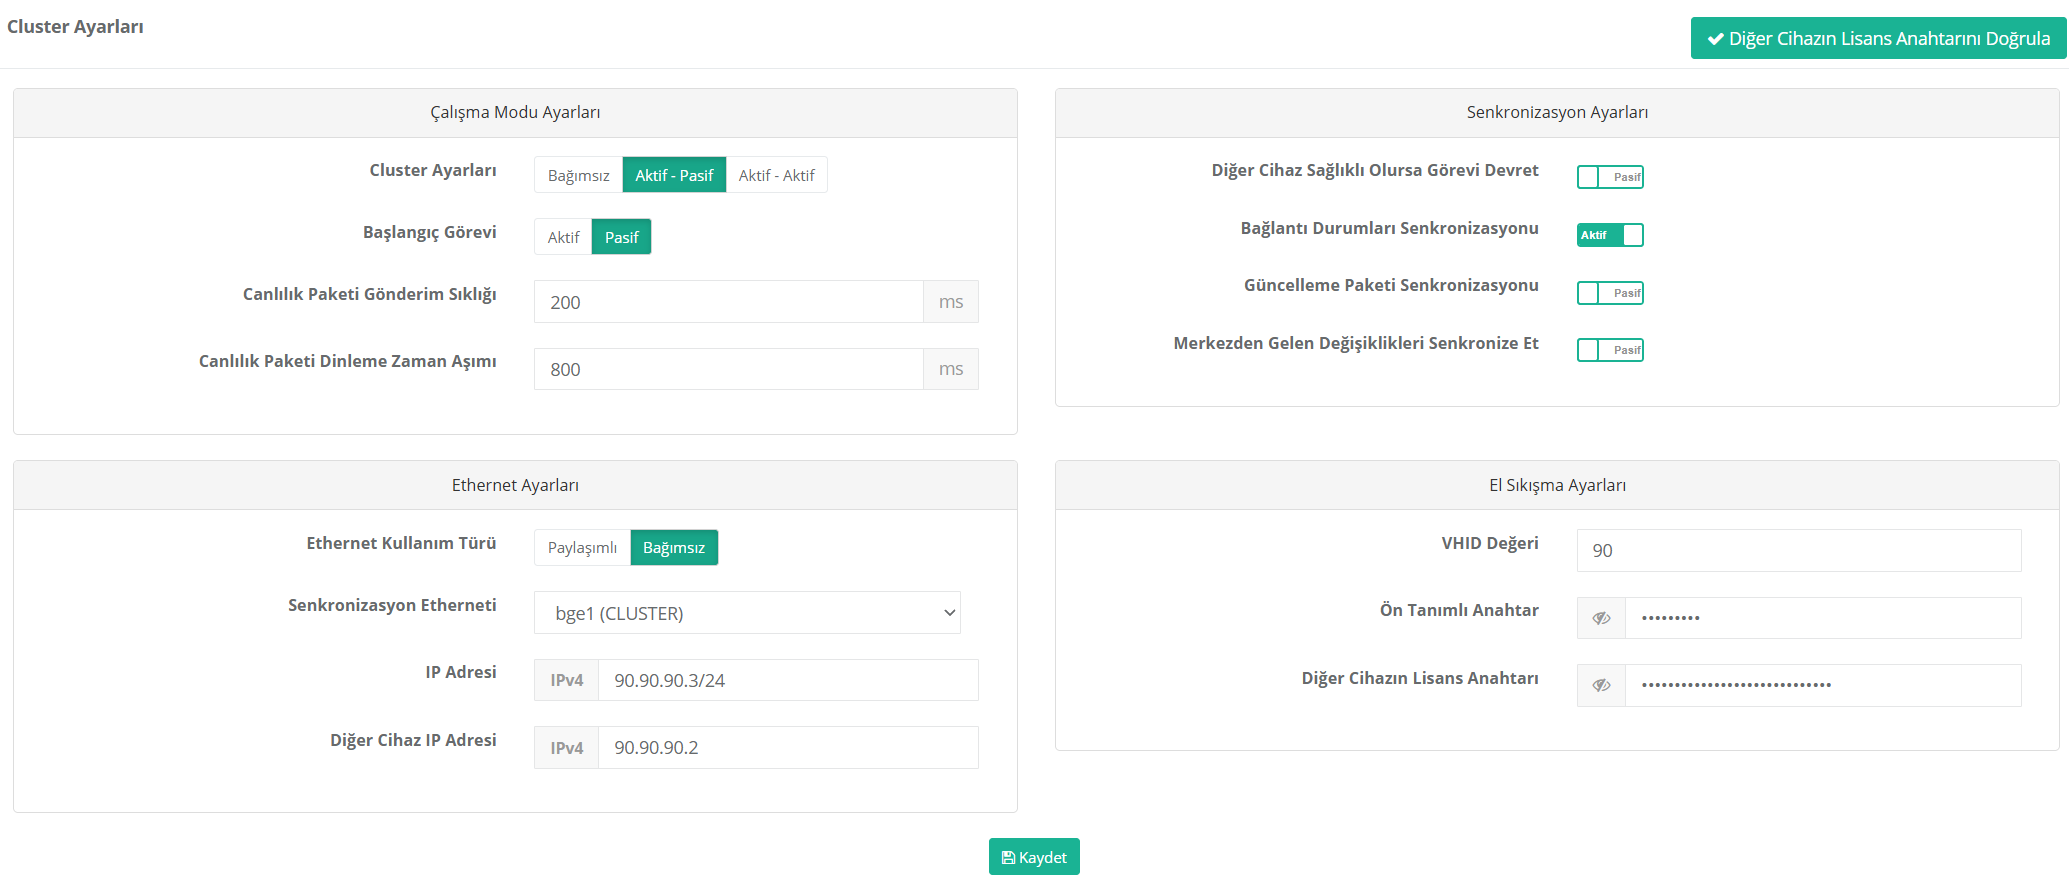Click the IP Adresi input field
2069x891 pixels.
pos(787,680)
